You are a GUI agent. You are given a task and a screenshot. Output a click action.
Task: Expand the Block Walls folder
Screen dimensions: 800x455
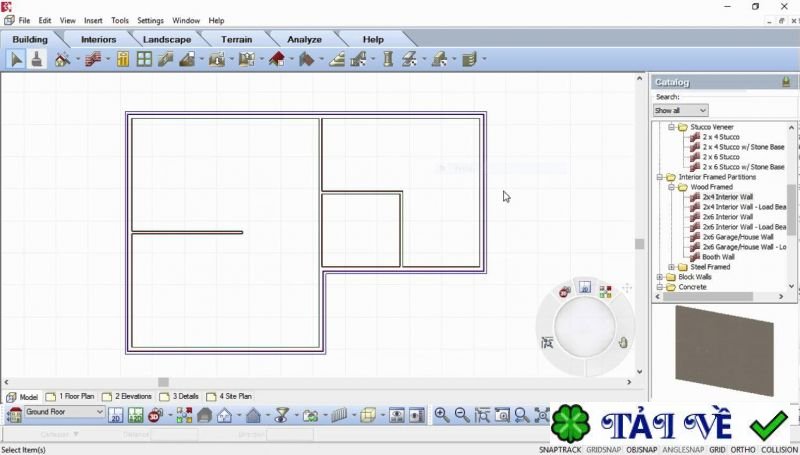click(x=660, y=277)
